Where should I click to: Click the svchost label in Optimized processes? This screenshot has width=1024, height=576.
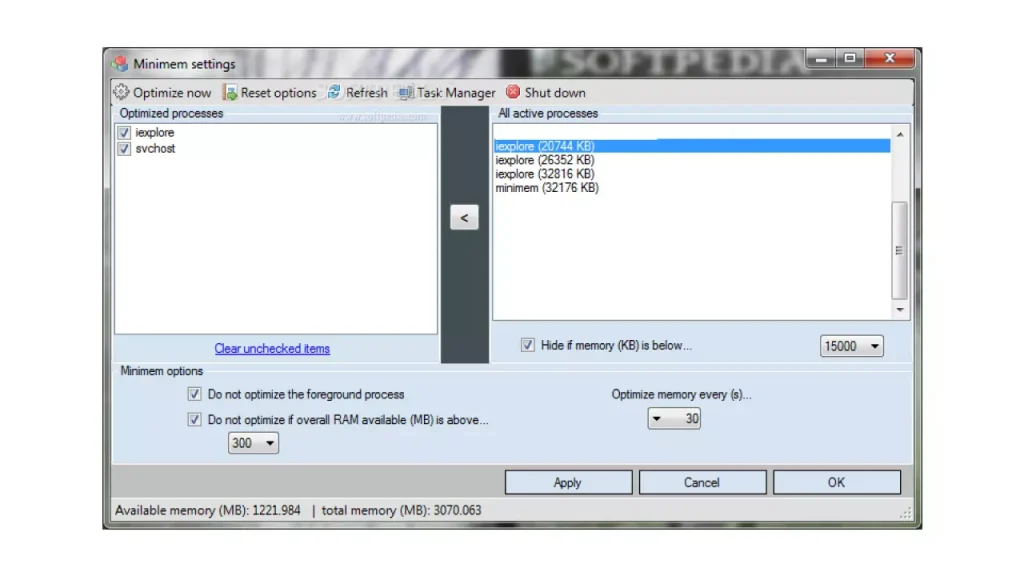(x=155, y=149)
